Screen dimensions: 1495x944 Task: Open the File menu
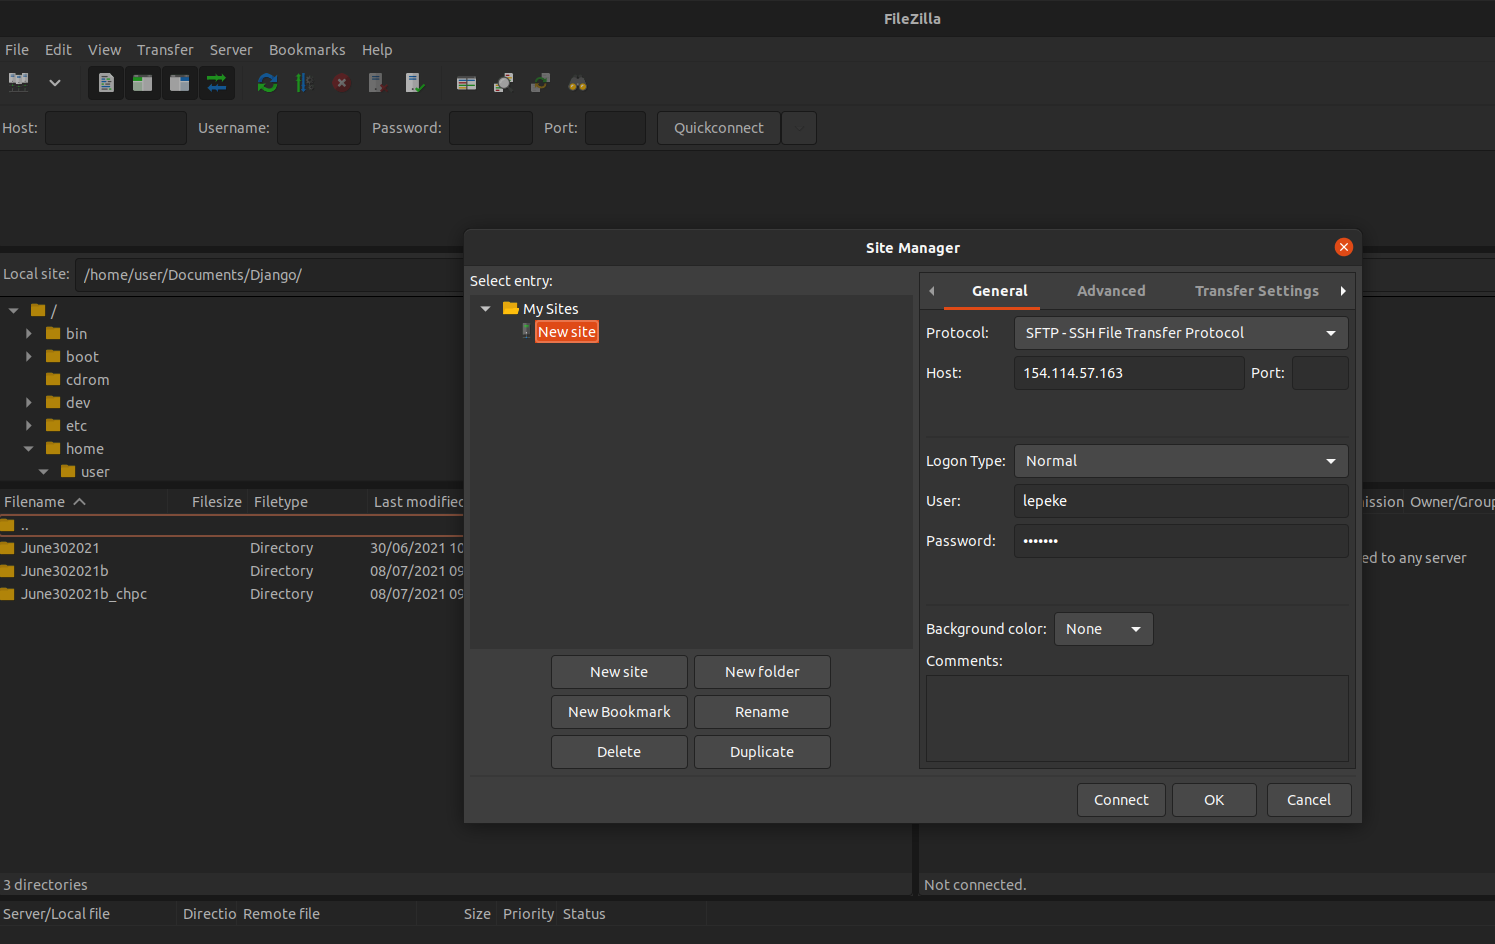coord(17,50)
